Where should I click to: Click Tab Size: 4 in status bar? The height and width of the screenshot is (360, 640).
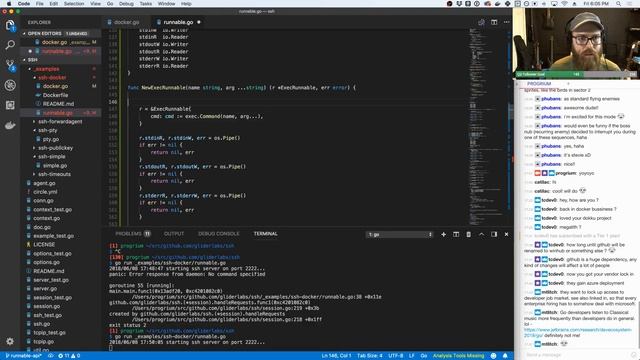click(x=370, y=356)
